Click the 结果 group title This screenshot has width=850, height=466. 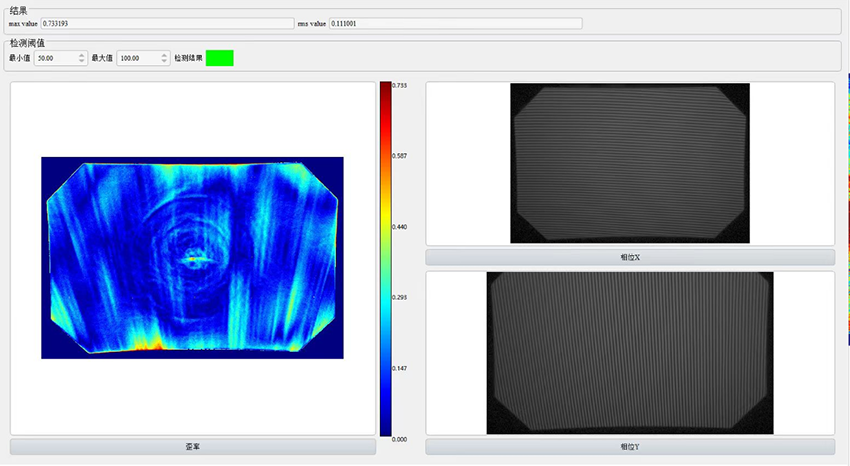coord(17,10)
